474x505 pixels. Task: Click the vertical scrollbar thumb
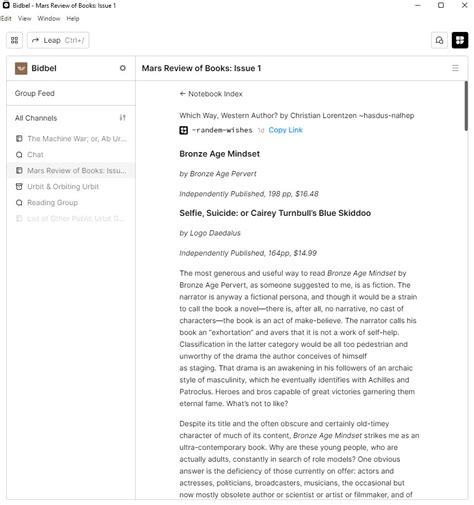pos(466,106)
